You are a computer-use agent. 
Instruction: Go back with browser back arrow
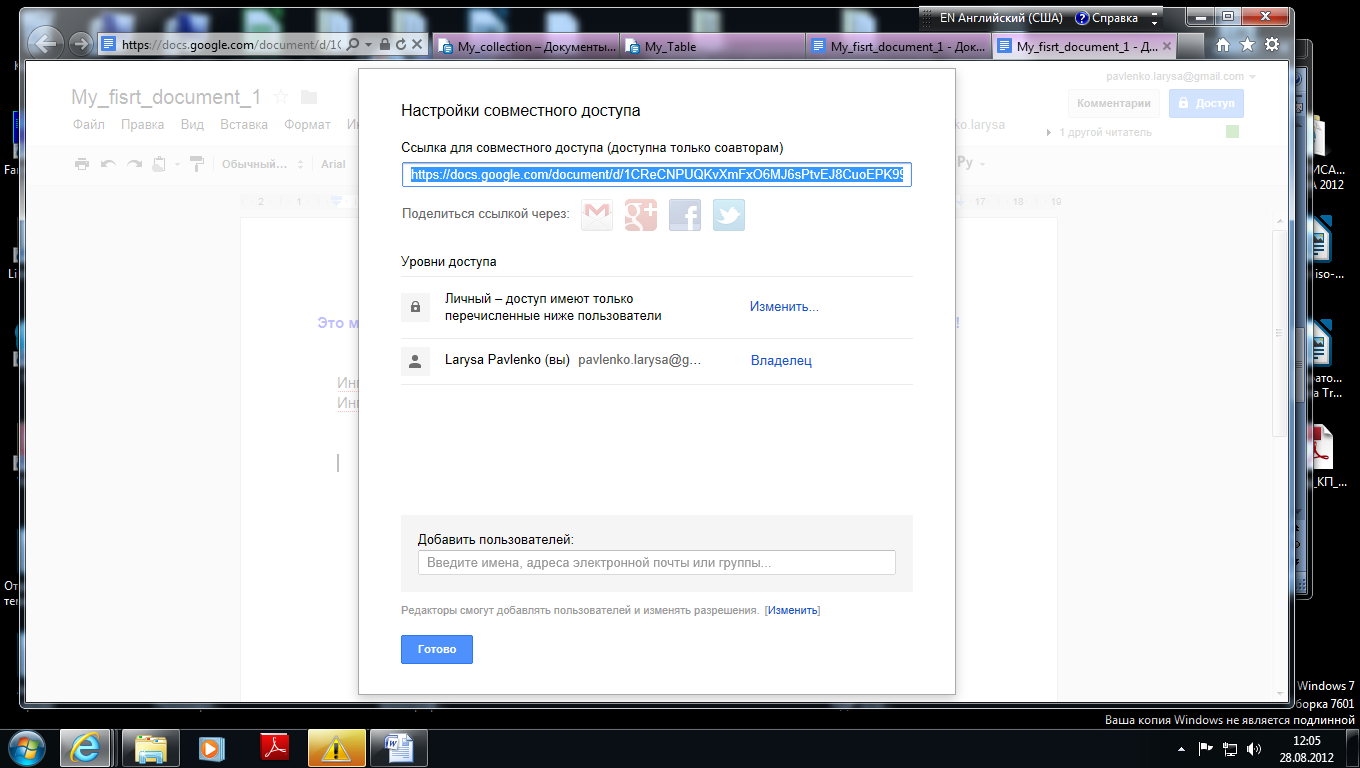[x=44, y=43]
